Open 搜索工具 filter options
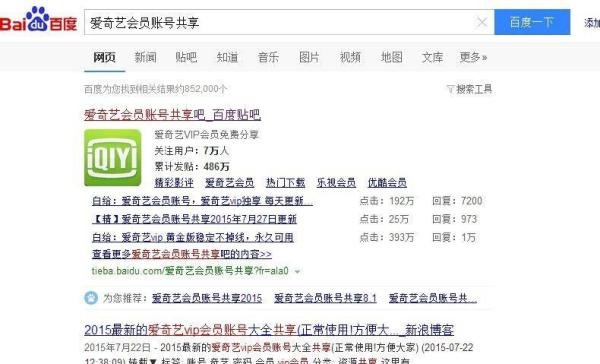 470,89
